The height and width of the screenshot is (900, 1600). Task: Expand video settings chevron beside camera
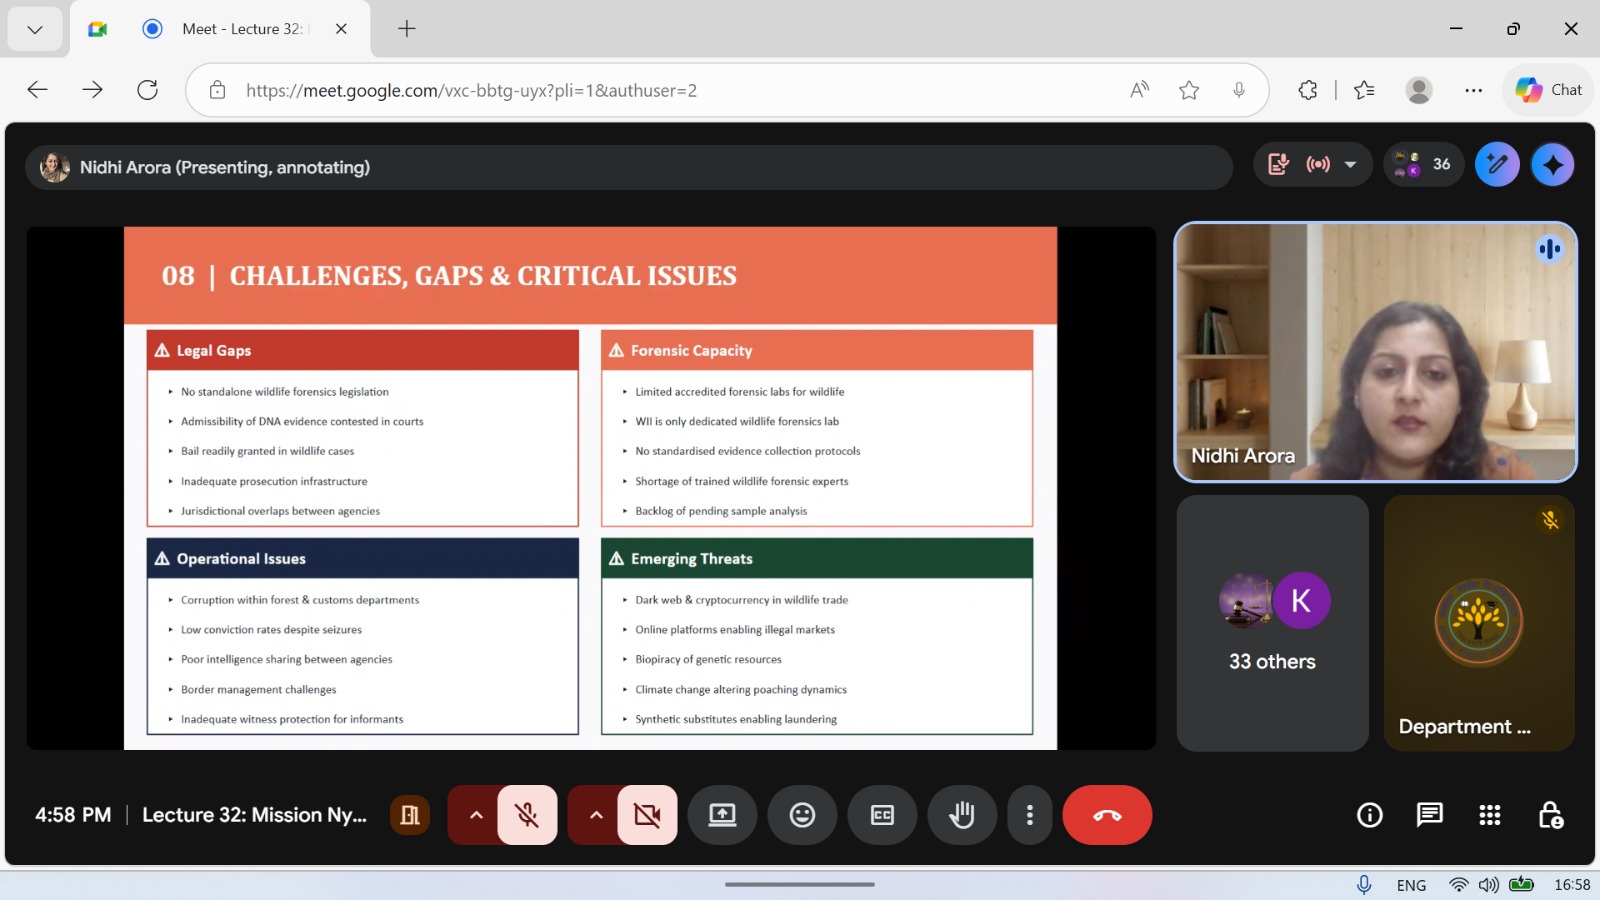pos(596,815)
